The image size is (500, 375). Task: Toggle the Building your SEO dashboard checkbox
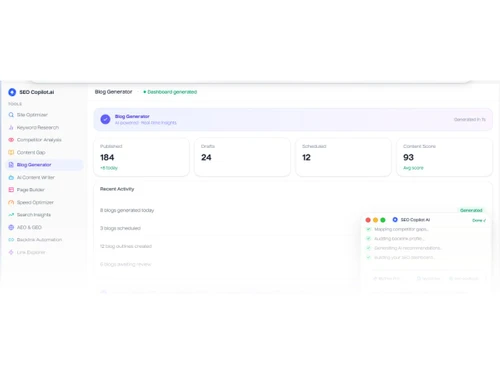[x=369, y=257]
